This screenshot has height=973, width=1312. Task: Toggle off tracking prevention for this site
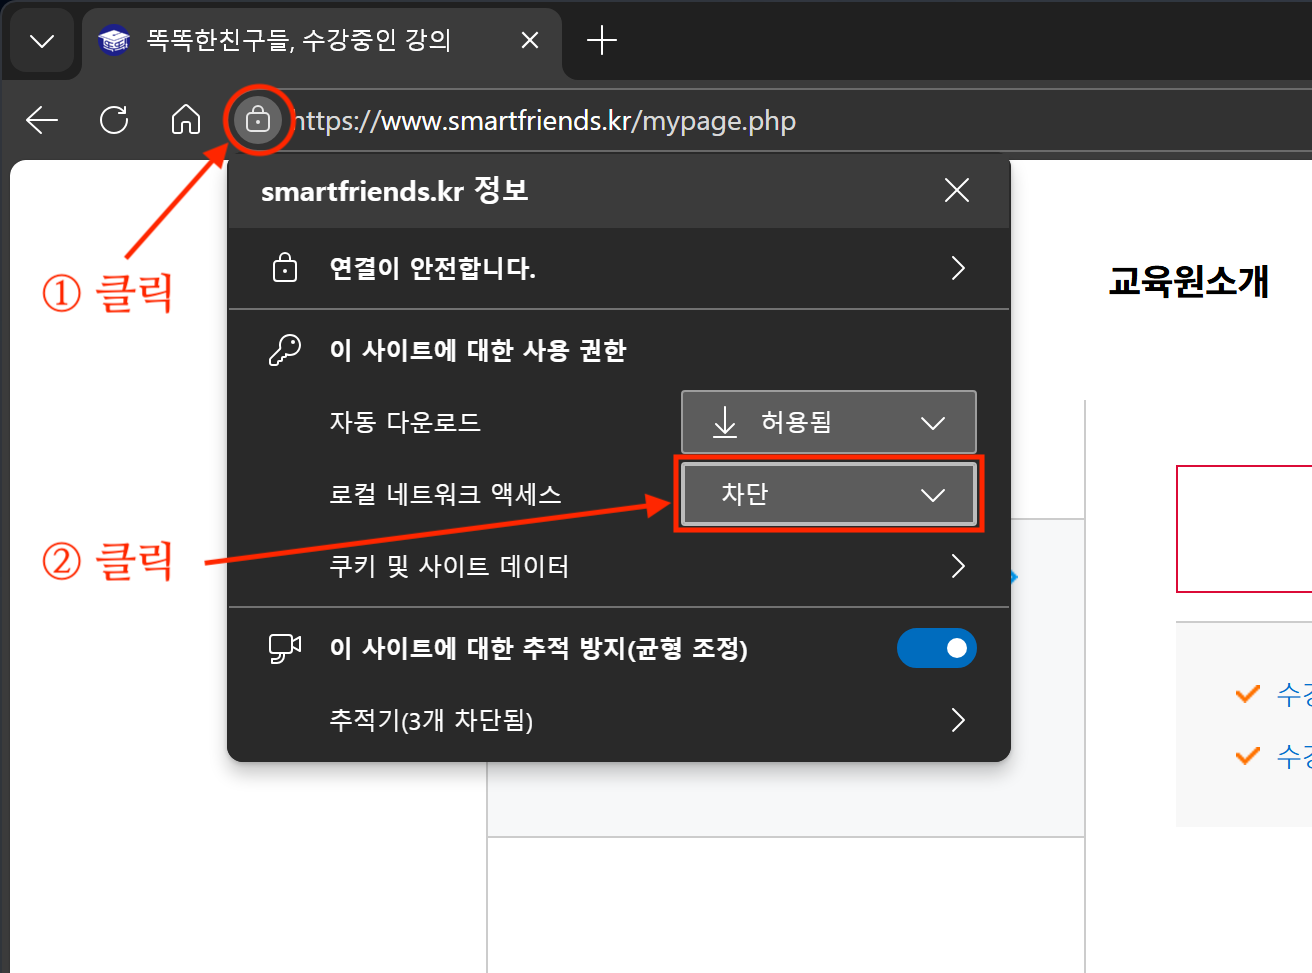(x=936, y=648)
